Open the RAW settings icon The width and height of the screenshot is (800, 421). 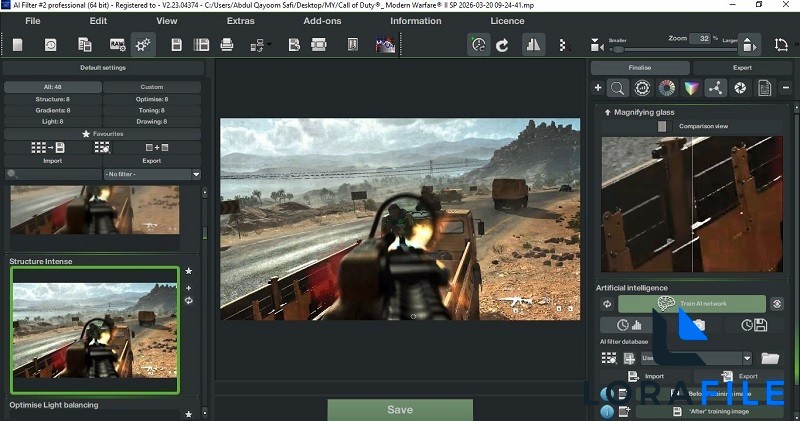[117, 45]
